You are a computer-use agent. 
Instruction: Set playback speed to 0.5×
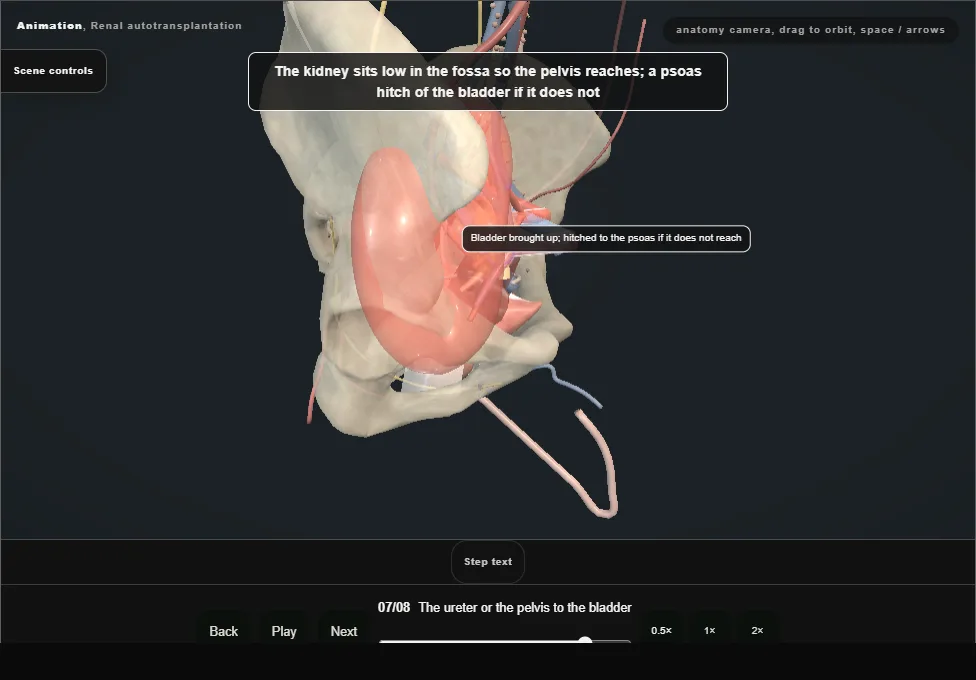[x=661, y=630]
